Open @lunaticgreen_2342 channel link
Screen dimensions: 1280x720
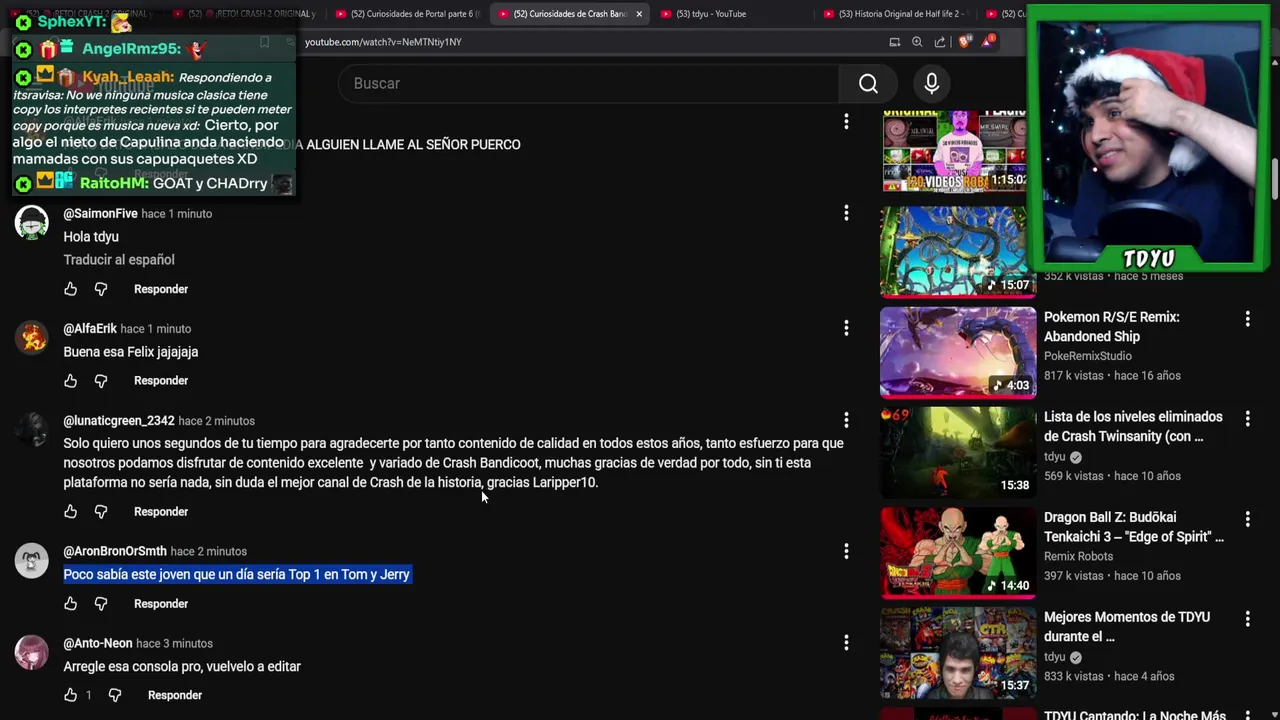(x=119, y=421)
